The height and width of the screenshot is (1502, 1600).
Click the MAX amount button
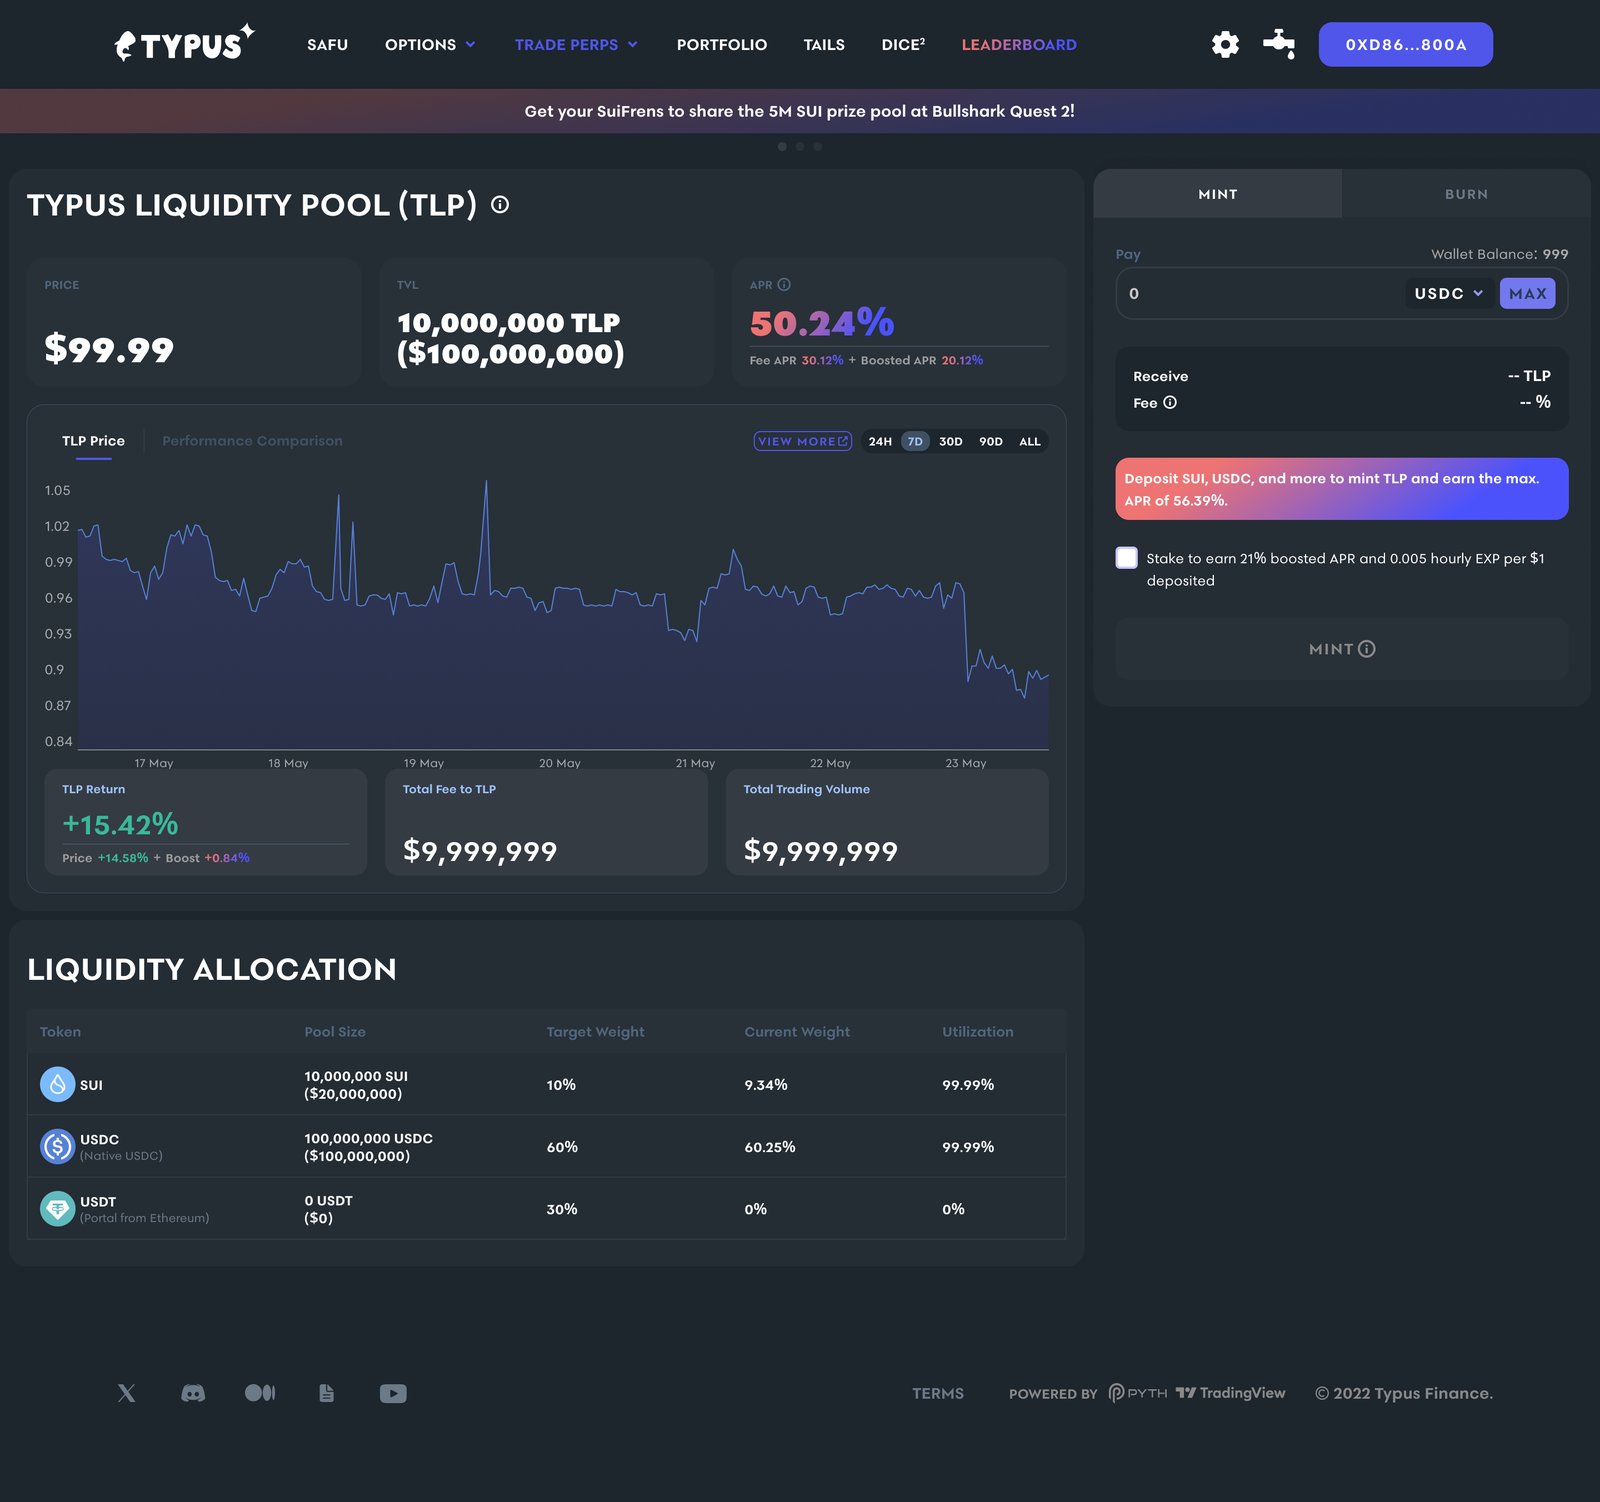1527,293
